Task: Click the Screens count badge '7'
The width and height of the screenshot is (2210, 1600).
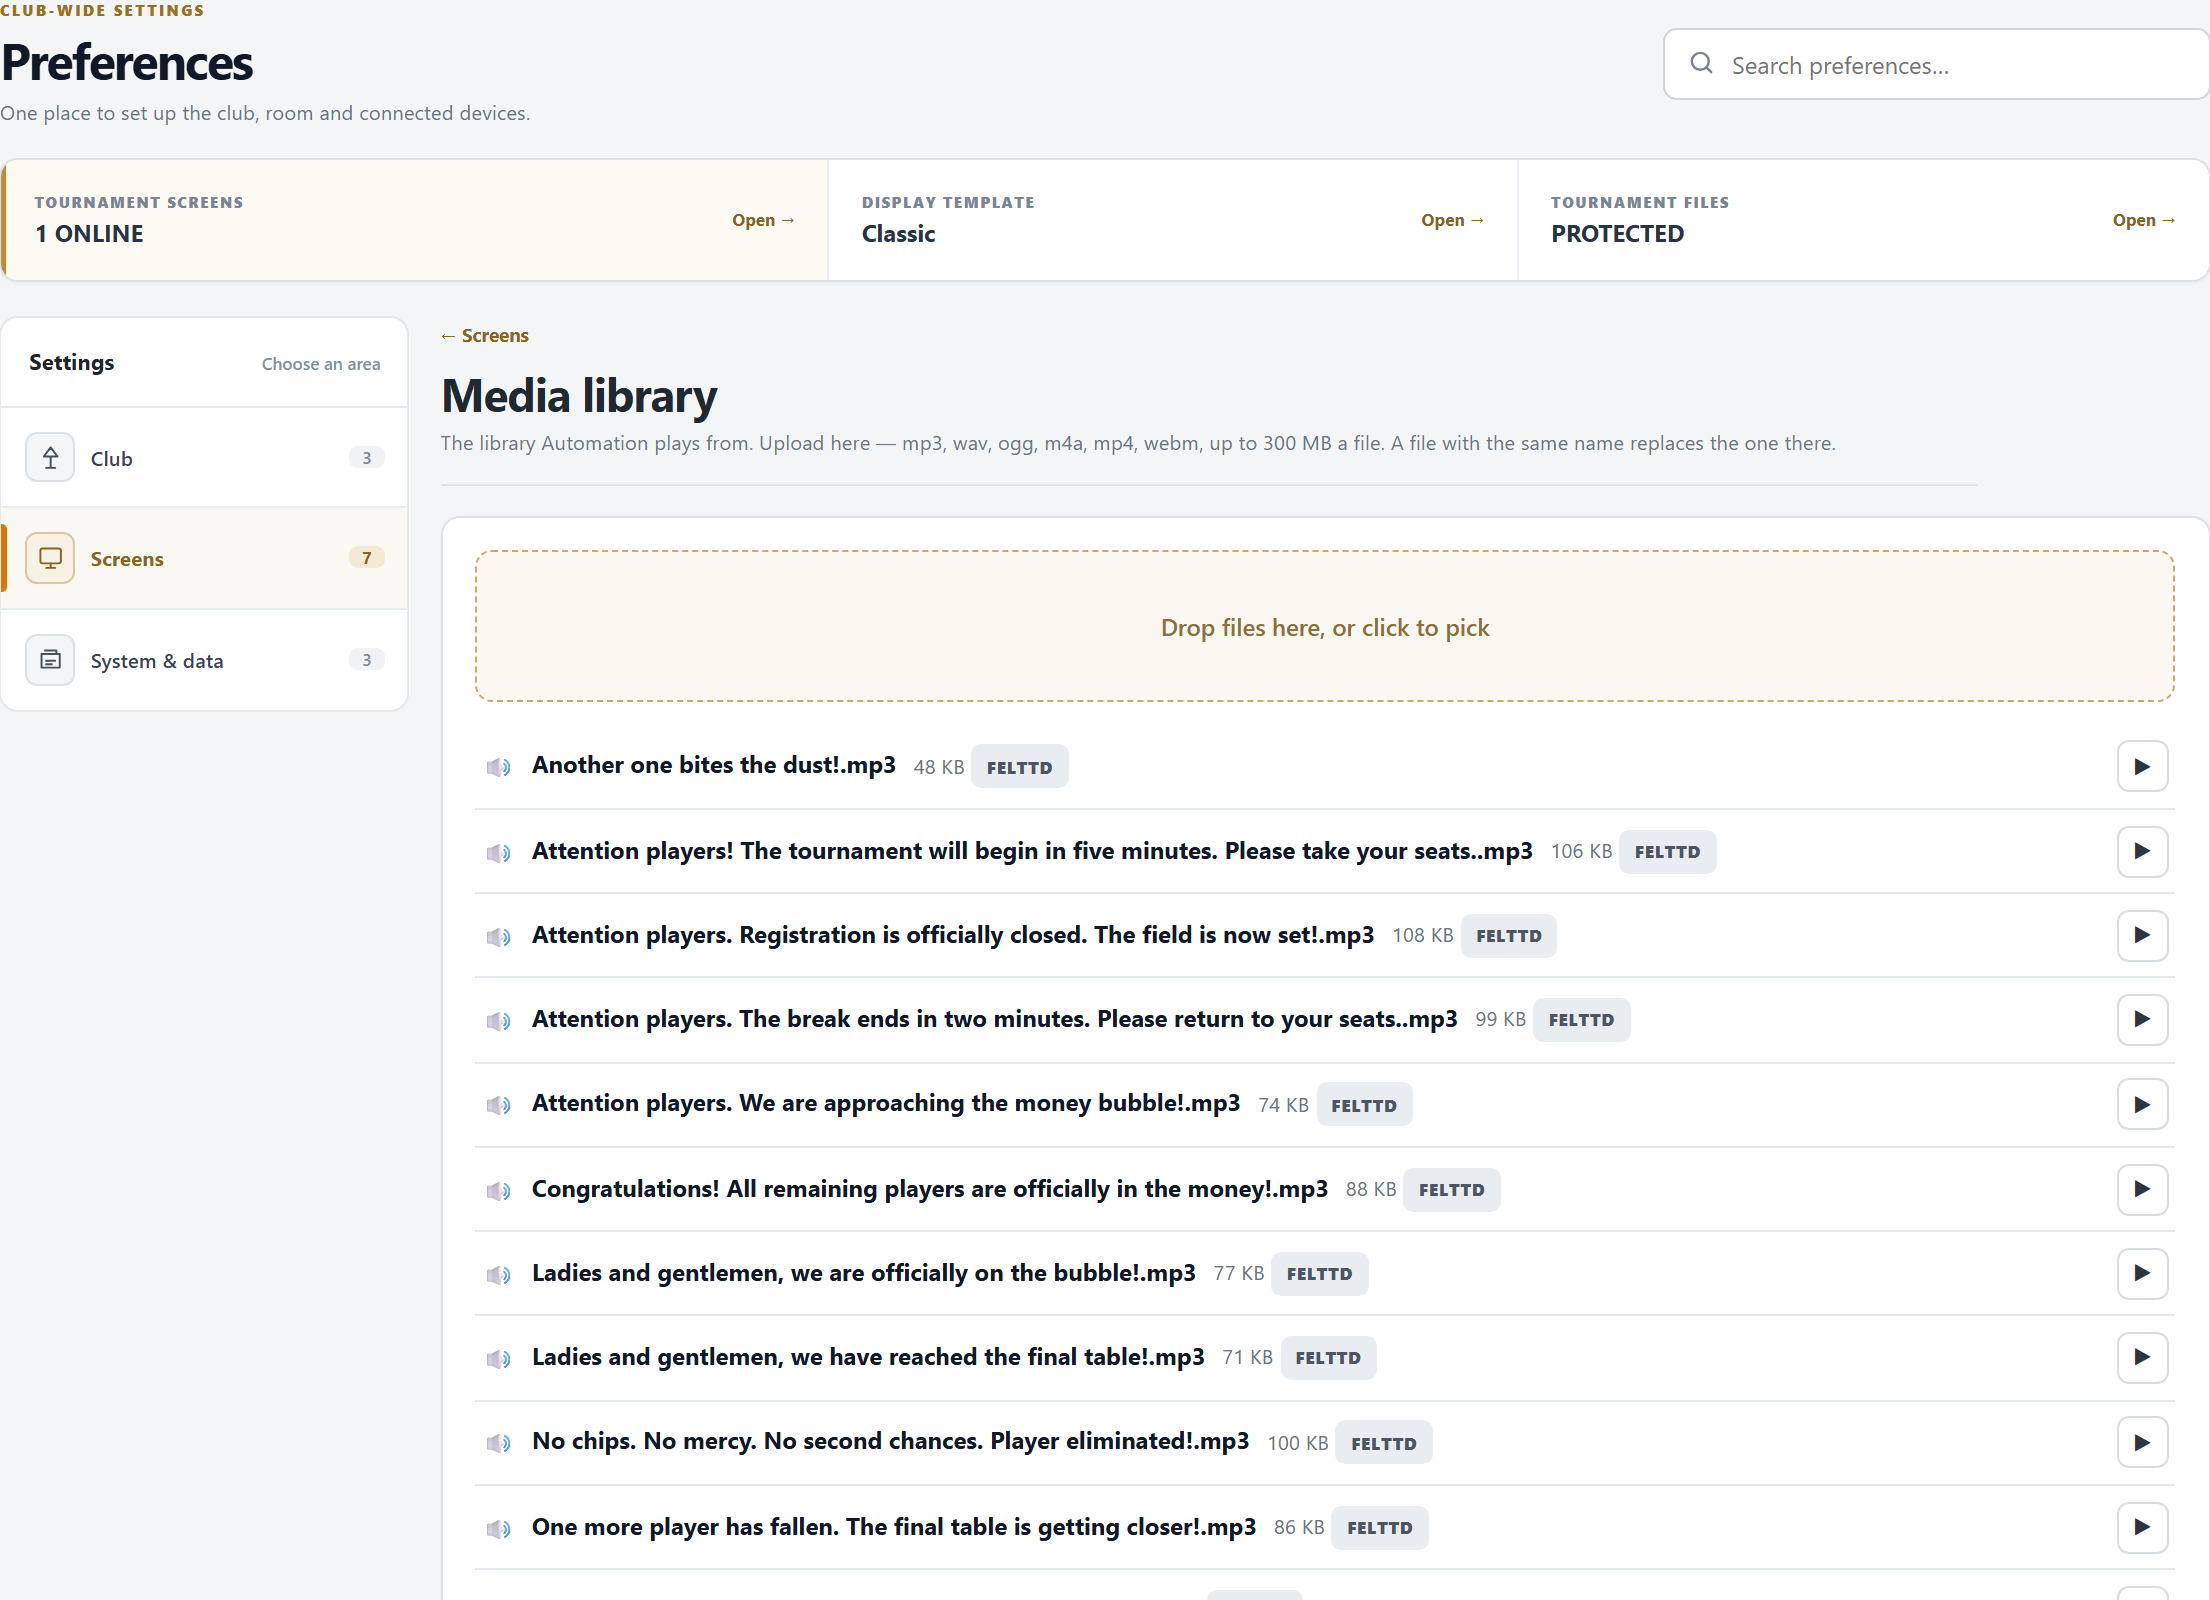Action: click(x=366, y=558)
